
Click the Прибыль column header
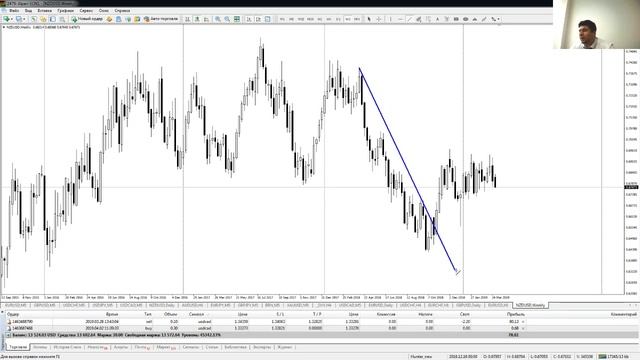(516, 314)
